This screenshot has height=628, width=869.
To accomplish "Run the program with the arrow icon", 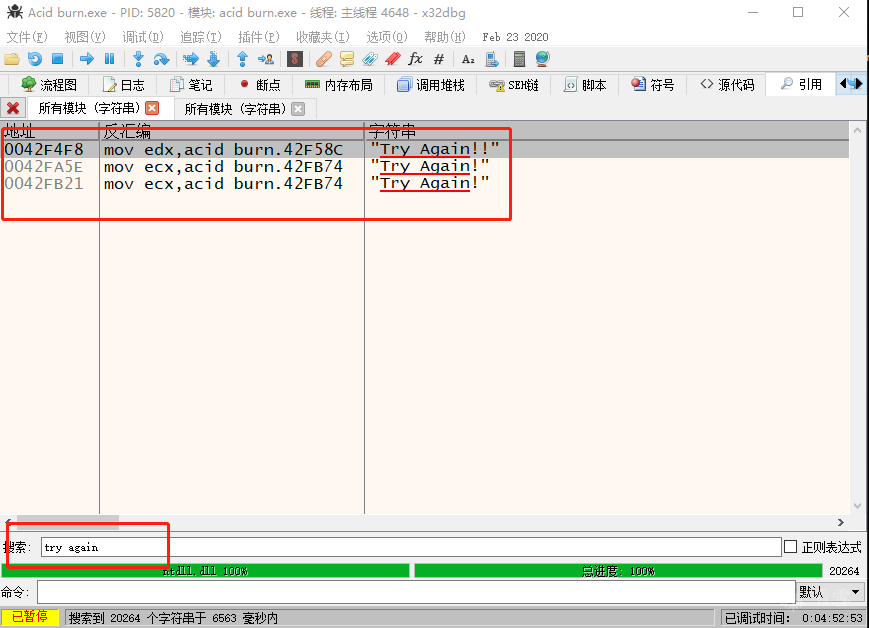I will click(x=86, y=59).
